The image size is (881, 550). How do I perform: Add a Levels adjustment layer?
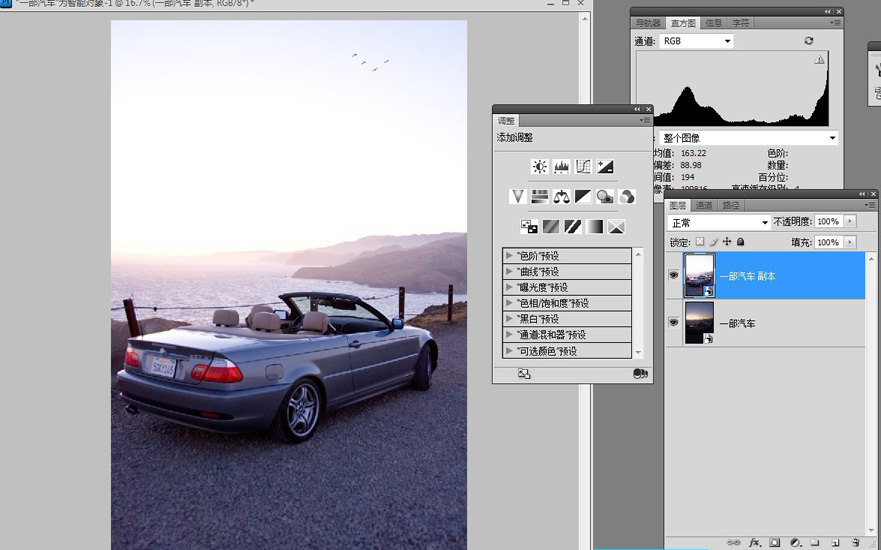tap(561, 166)
